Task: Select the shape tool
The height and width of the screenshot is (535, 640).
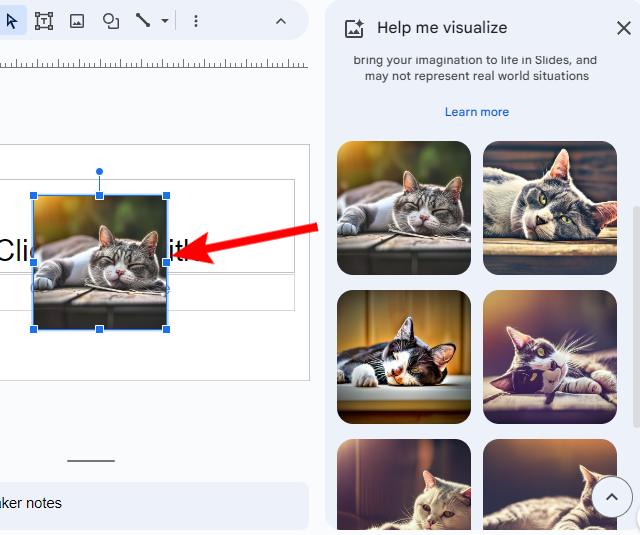Action: pos(111,21)
